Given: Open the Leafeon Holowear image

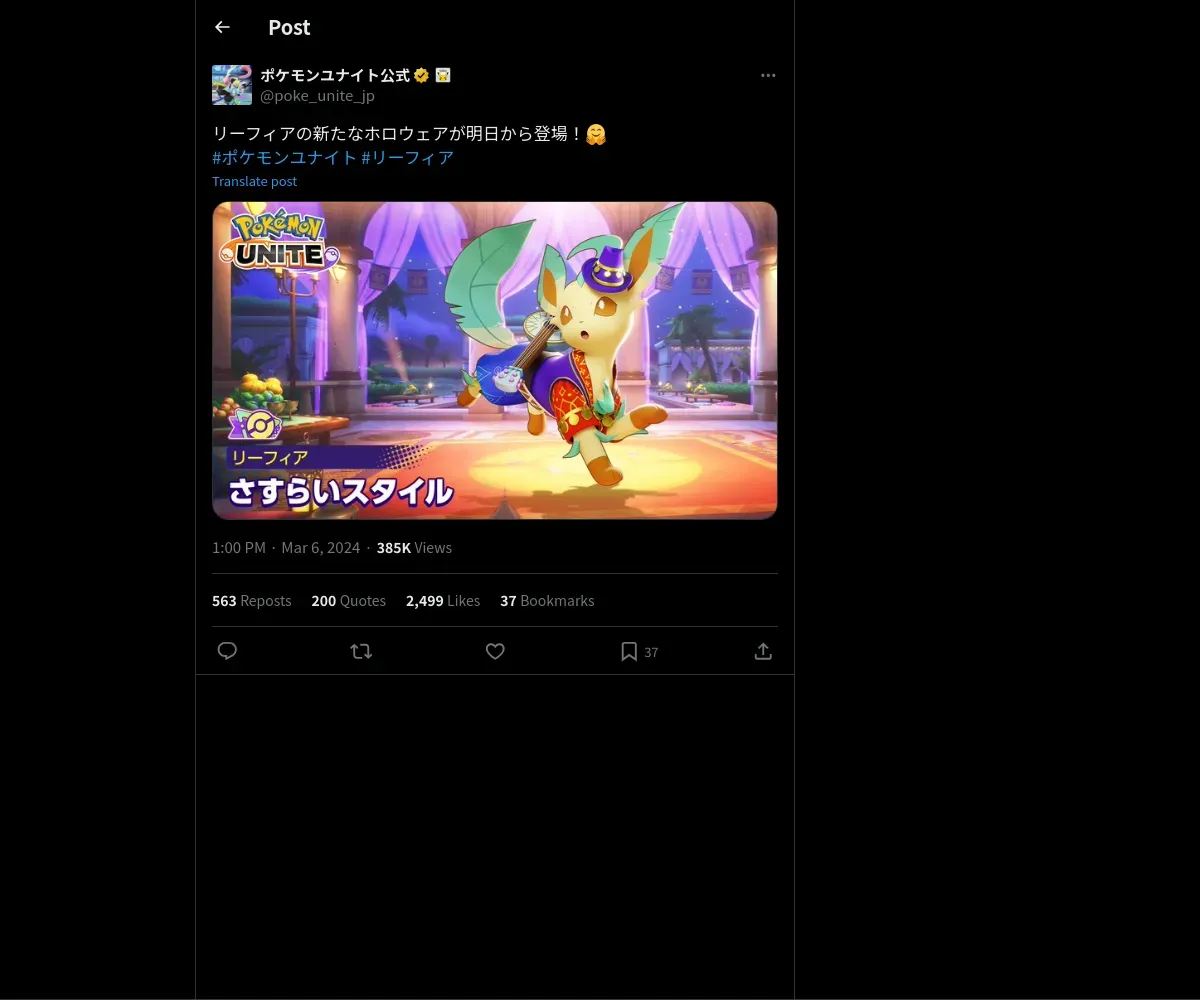Looking at the screenshot, I should 495,361.
